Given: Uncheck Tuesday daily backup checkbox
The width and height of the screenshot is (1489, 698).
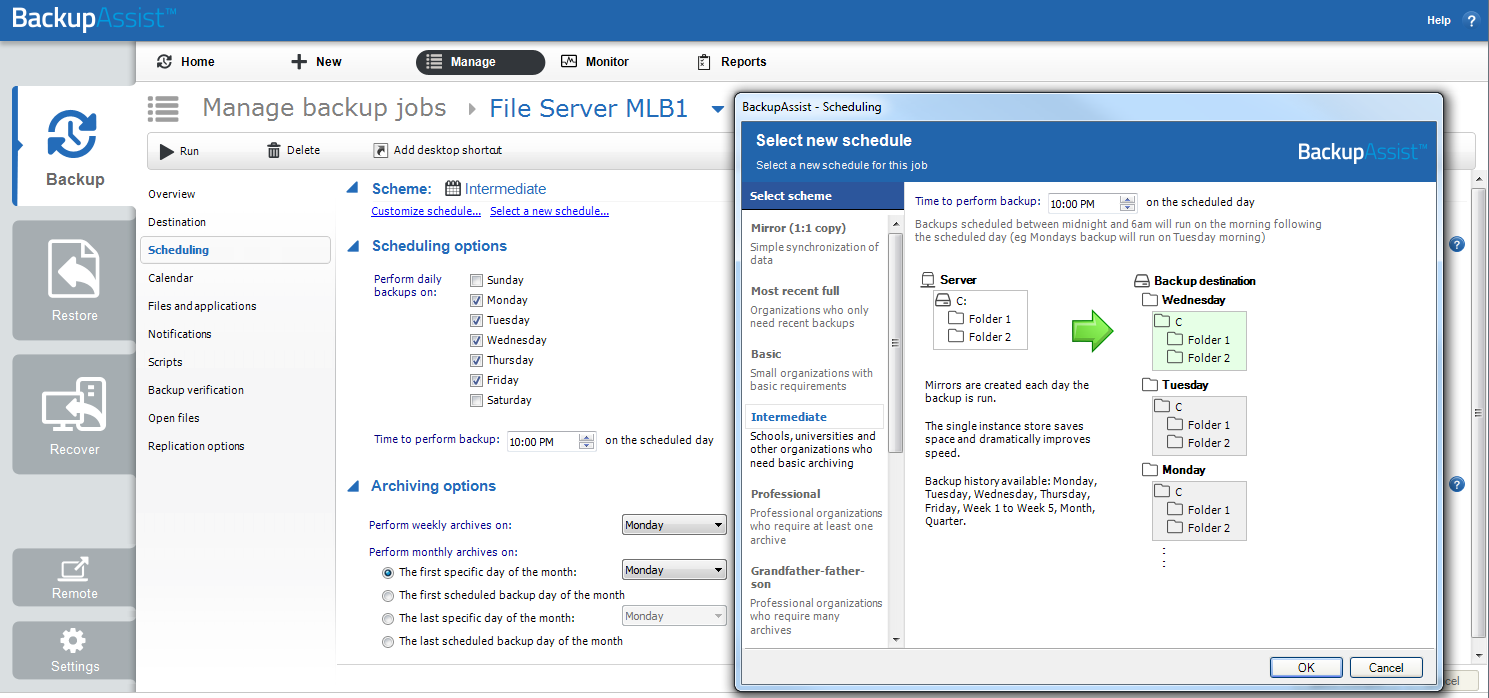Looking at the screenshot, I should pyautogui.click(x=476, y=320).
